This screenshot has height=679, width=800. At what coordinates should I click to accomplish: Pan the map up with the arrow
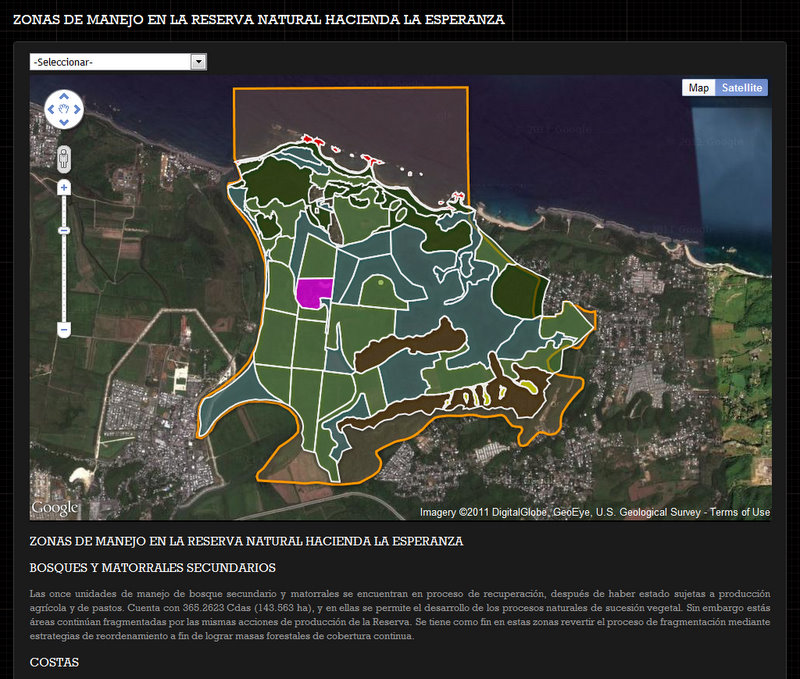click(x=64, y=96)
